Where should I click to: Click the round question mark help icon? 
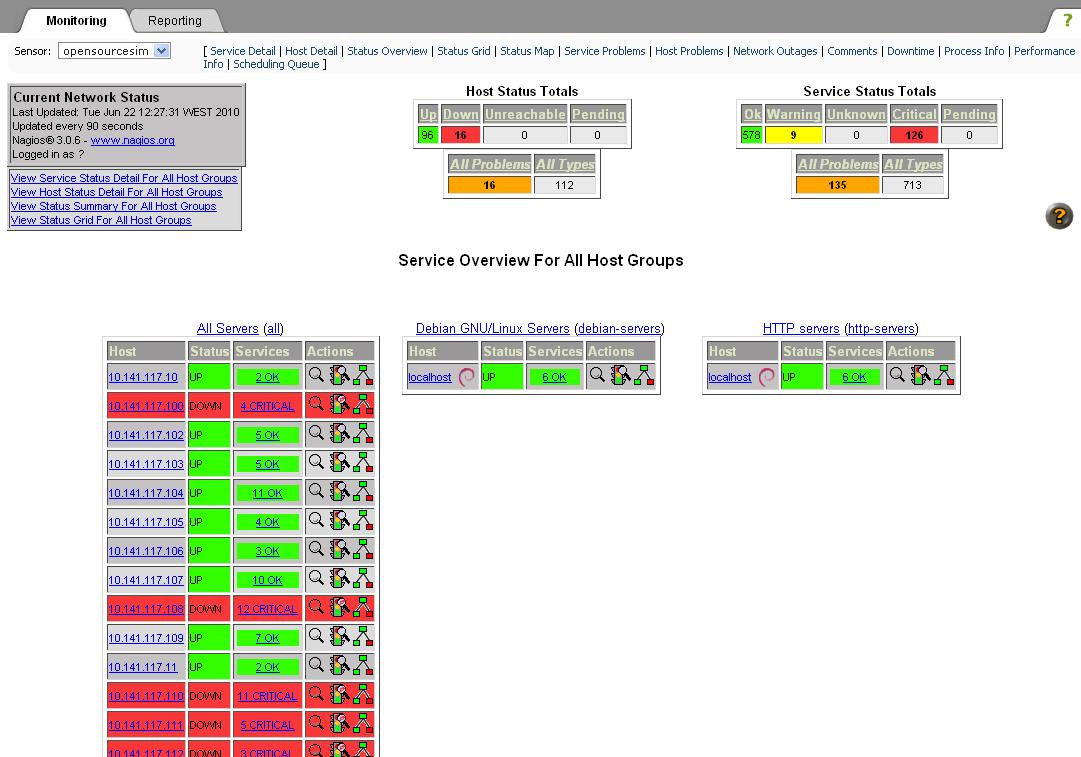coord(1058,216)
